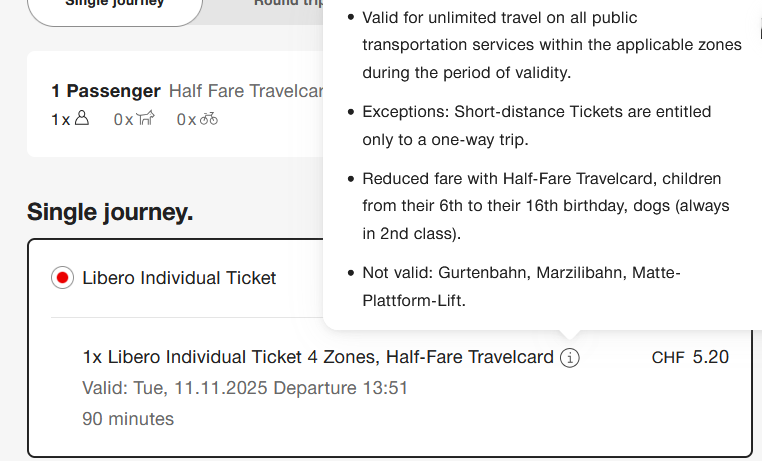Click the '1x' adult passenger count
Image resolution: width=762 pixels, height=461 pixels.
61,119
